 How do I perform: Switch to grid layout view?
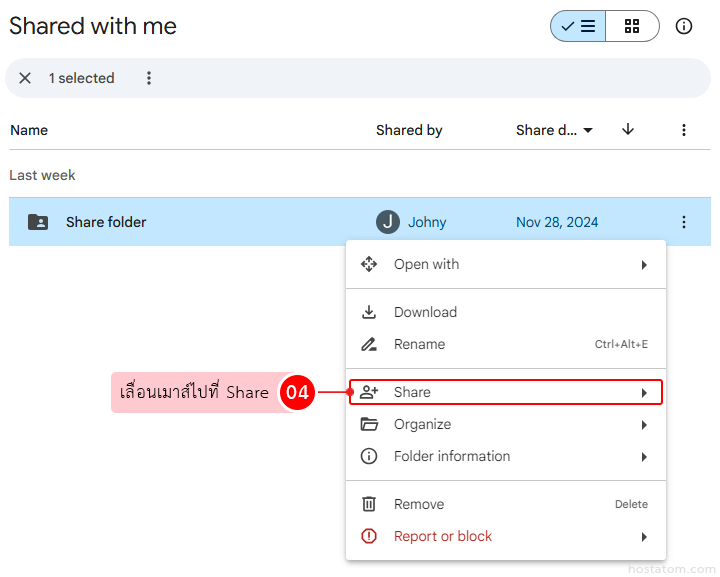point(632,27)
